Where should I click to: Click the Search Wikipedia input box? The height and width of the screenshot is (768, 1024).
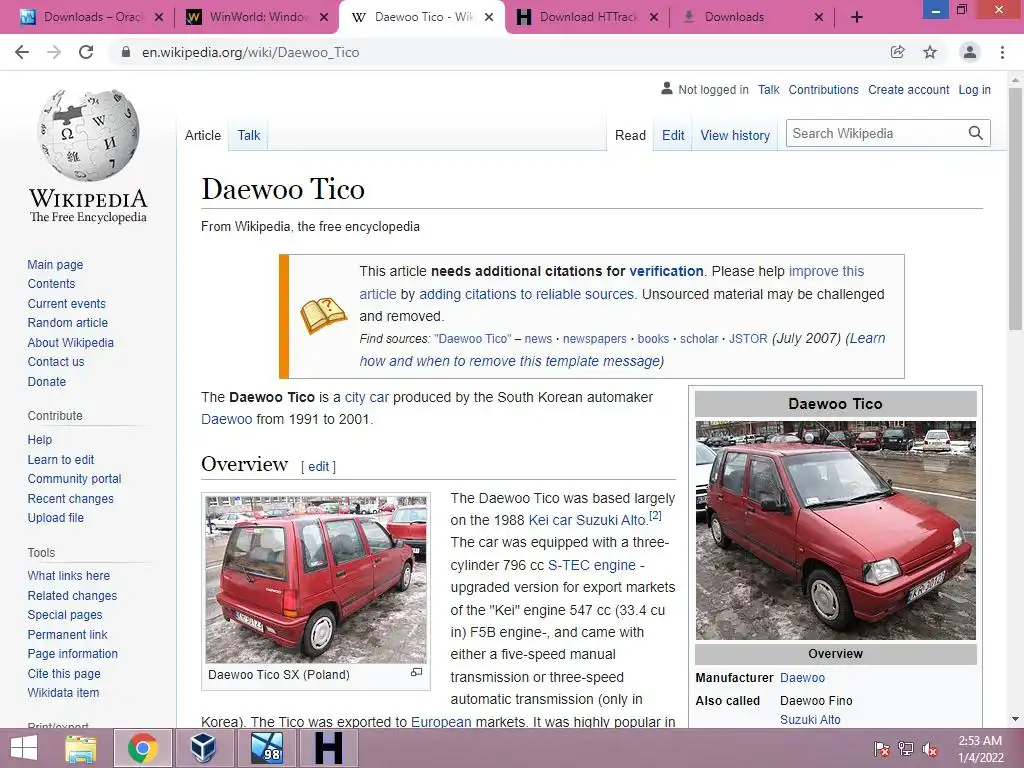(x=876, y=133)
